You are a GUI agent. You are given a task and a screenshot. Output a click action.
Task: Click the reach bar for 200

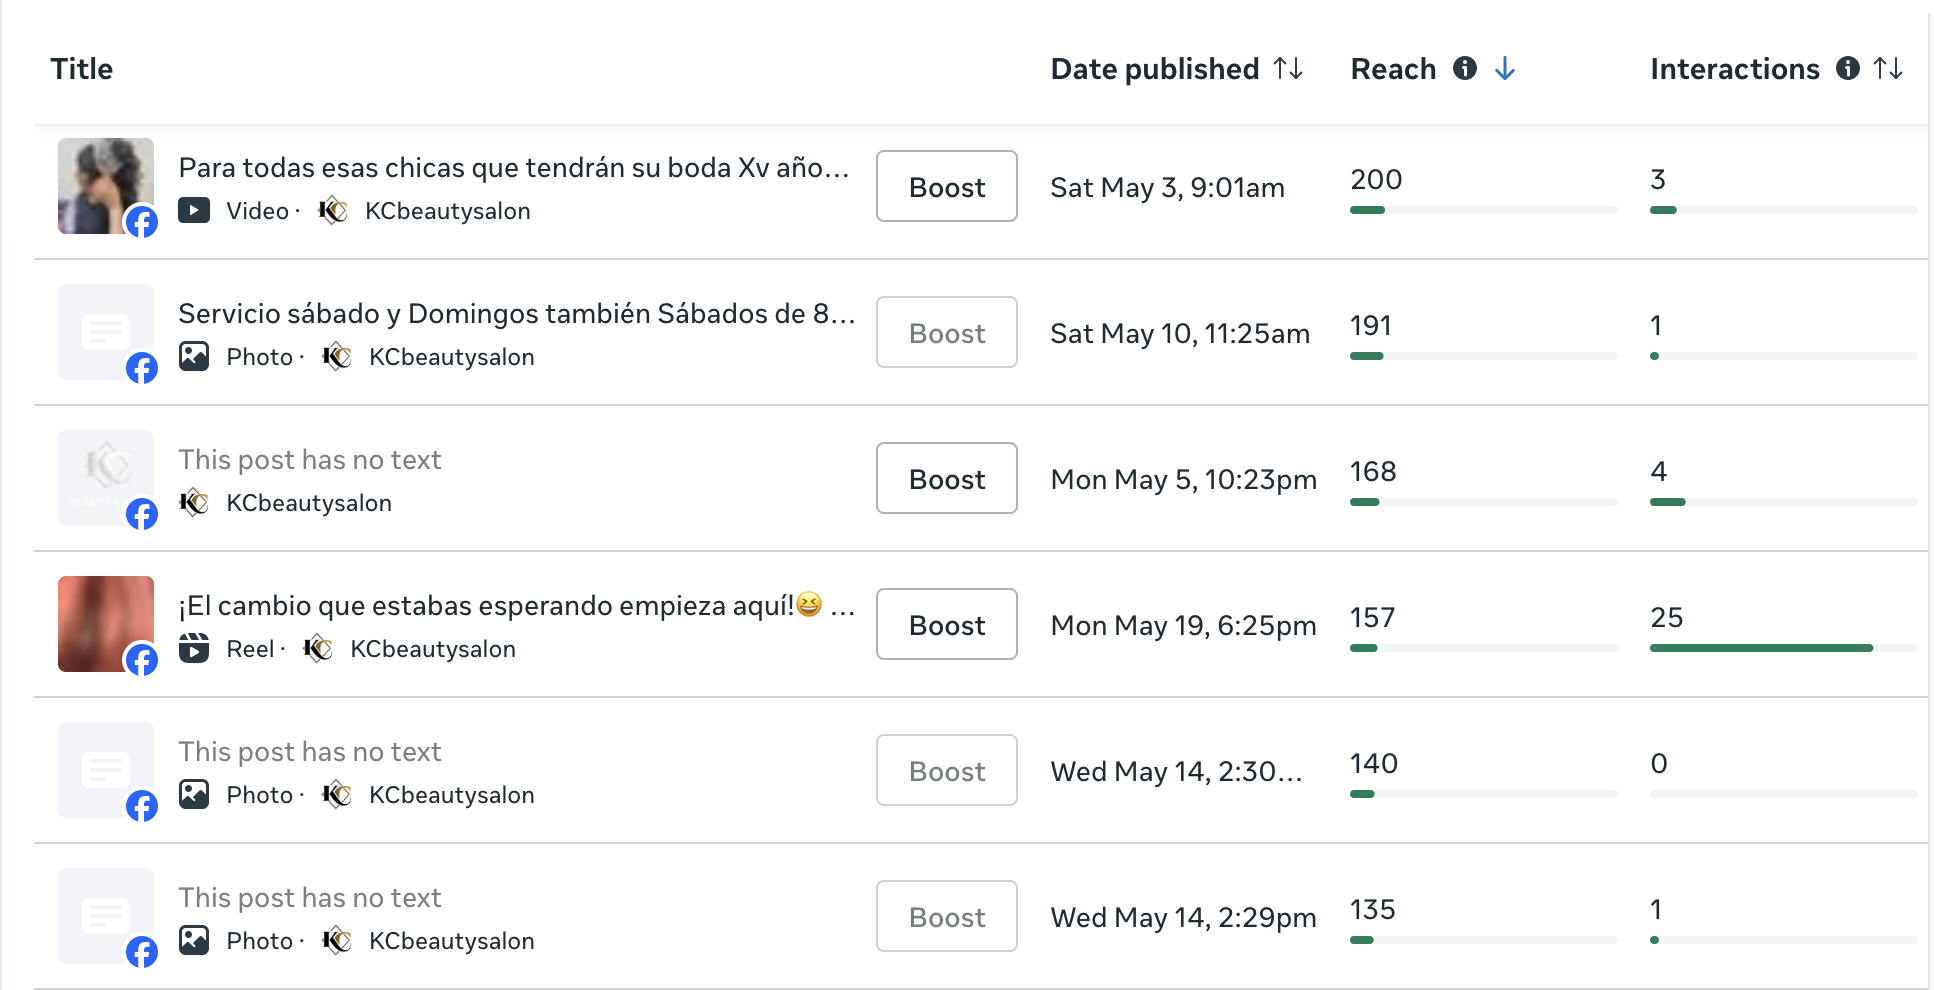pyautogui.click(x=1483, y=210)
